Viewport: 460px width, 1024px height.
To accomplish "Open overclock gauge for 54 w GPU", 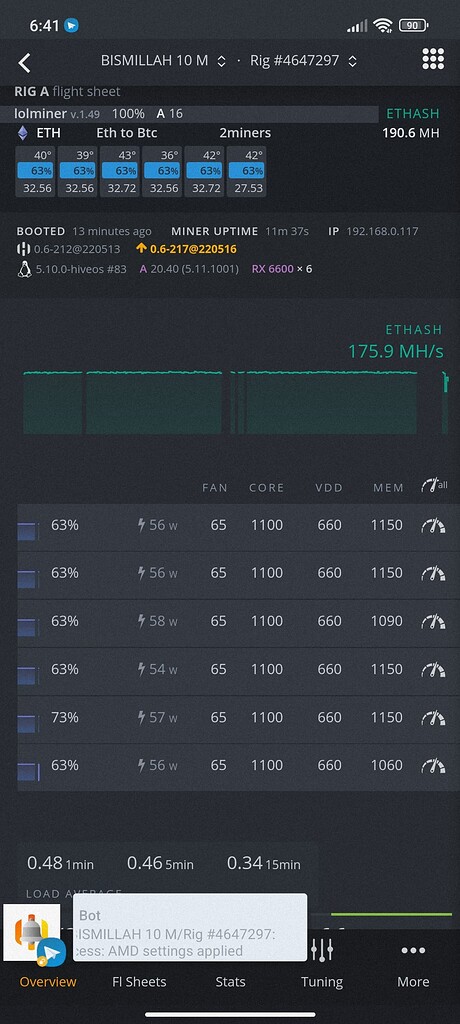I will tap(433, 670).
